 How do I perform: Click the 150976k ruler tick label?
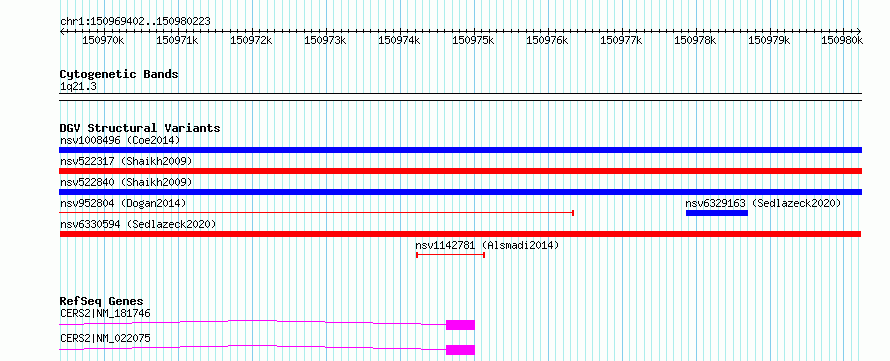pos(547,40)
